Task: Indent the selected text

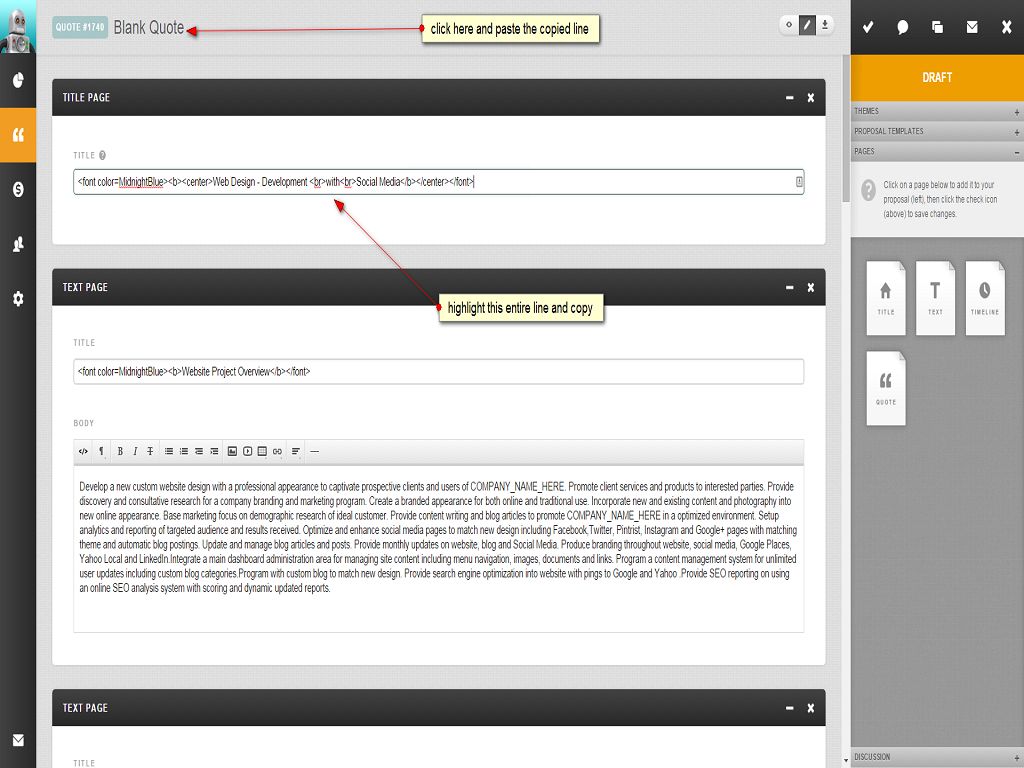Action: 214,451
